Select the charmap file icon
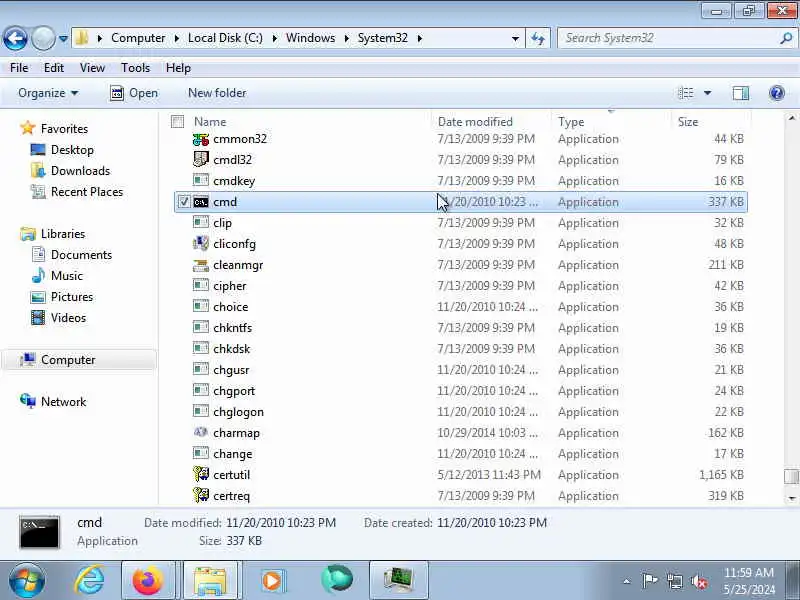This screenshot has width=800, height=600. tap(201, 433)
